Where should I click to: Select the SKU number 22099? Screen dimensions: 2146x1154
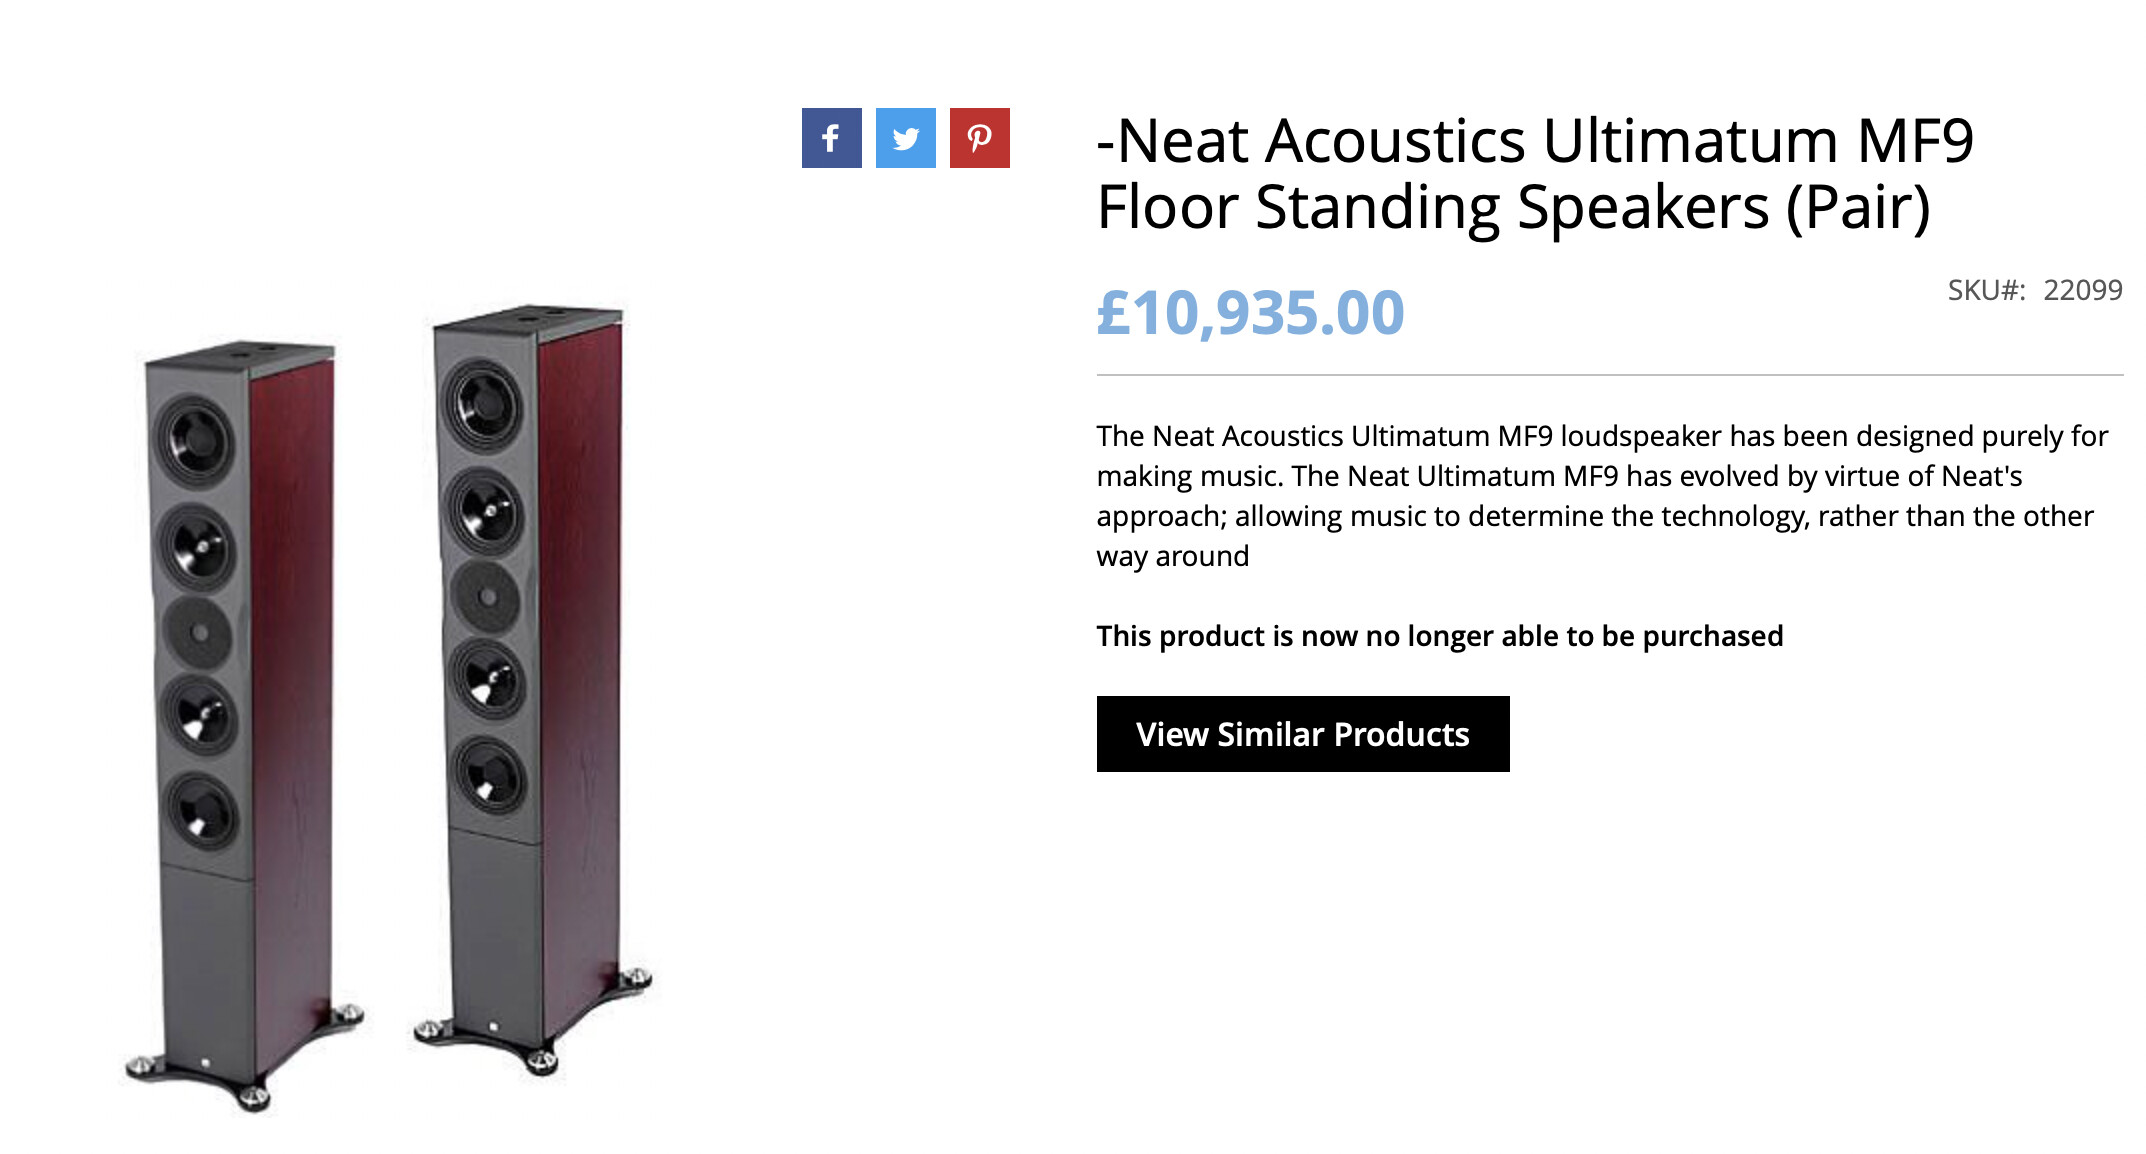pos(2082,290)
